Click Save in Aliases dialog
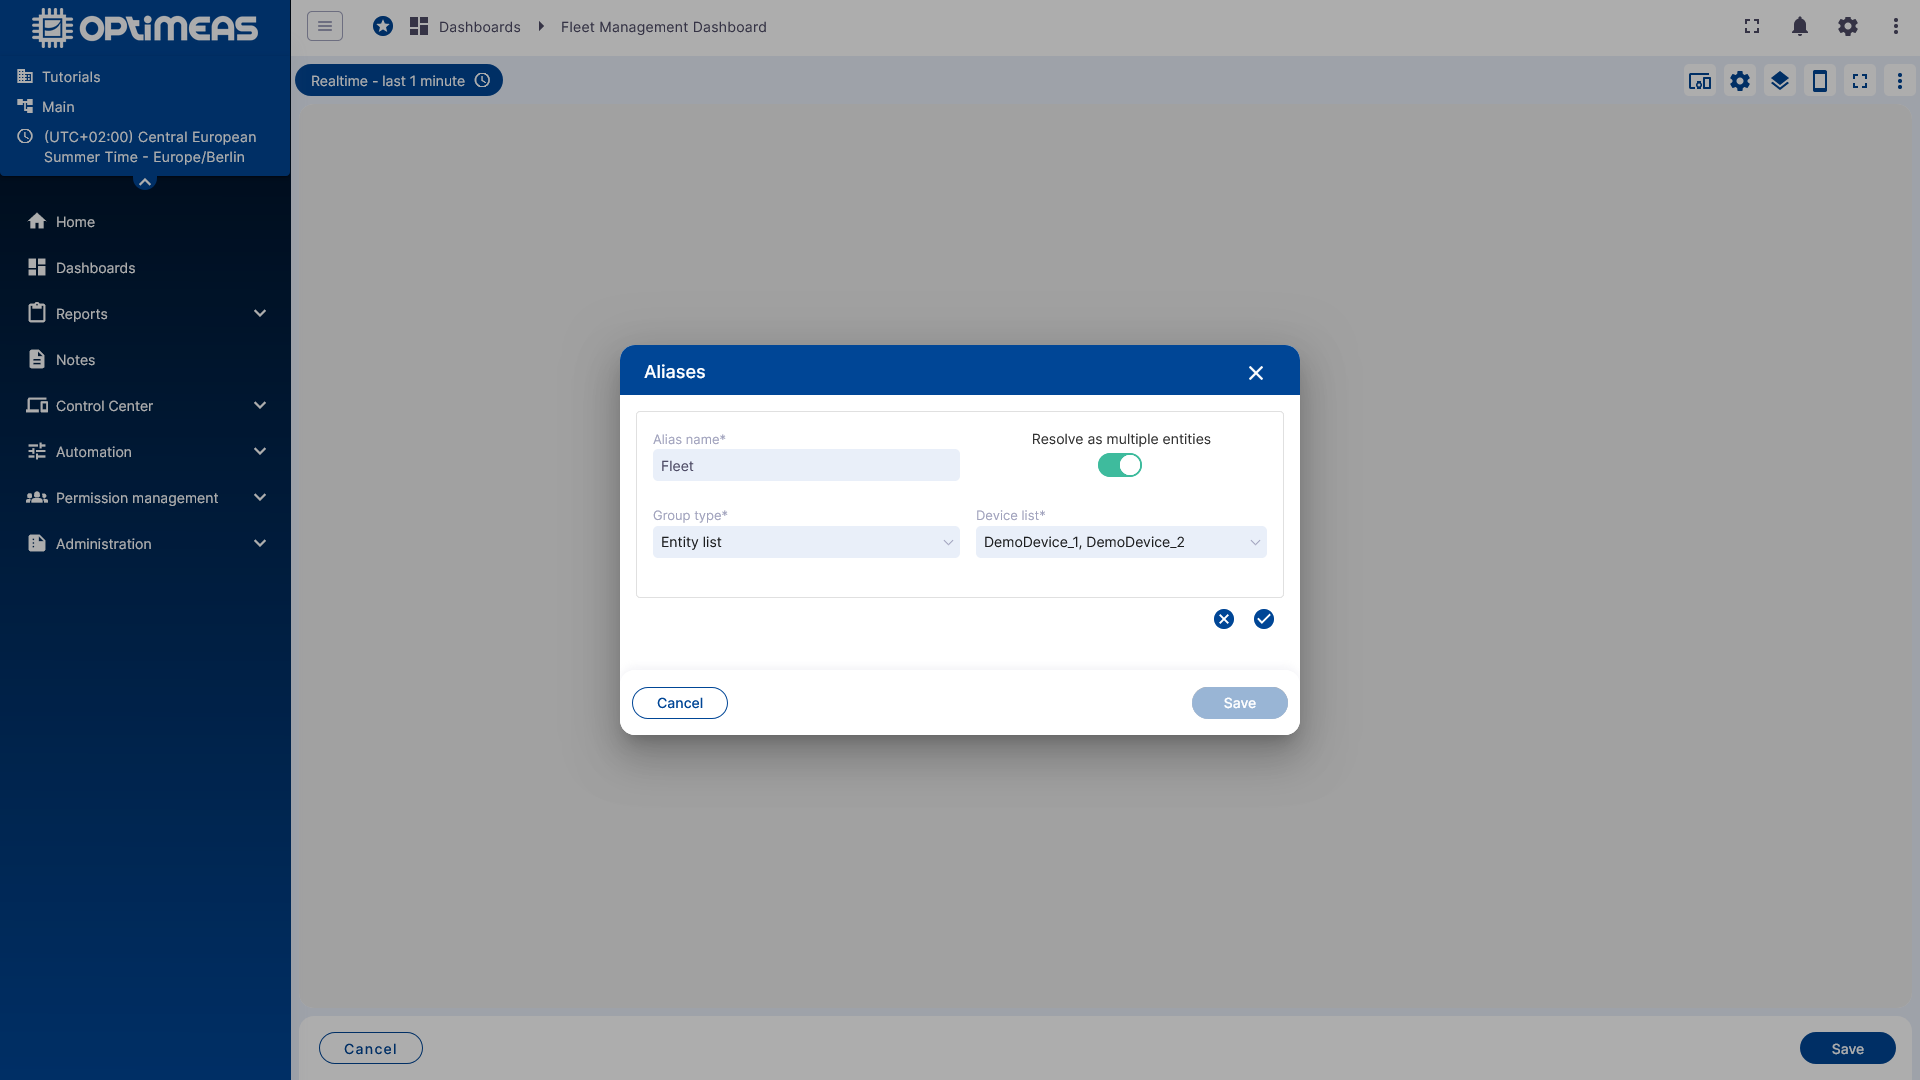1920x1080 pixels. click(x=1240, y=703)
